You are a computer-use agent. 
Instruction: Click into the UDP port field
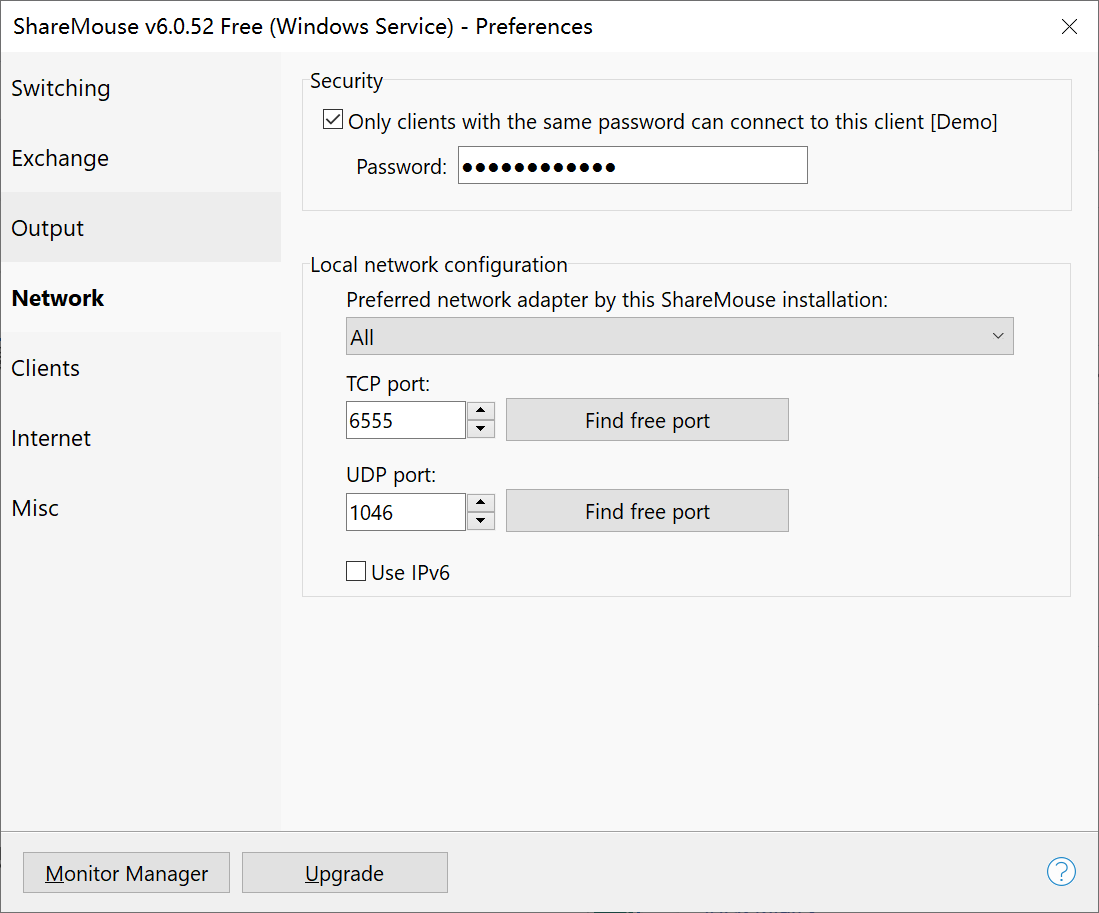[406, 512]
